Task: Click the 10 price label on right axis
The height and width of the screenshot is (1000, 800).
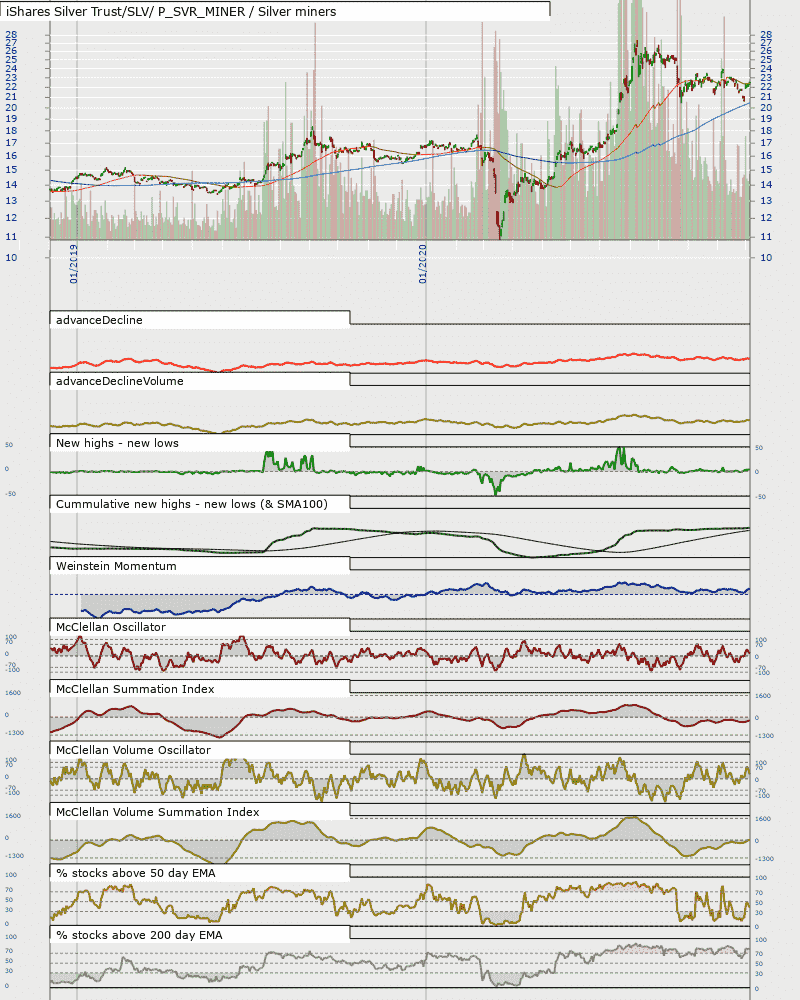Action: pyautogui.click(x=766, y=258)
